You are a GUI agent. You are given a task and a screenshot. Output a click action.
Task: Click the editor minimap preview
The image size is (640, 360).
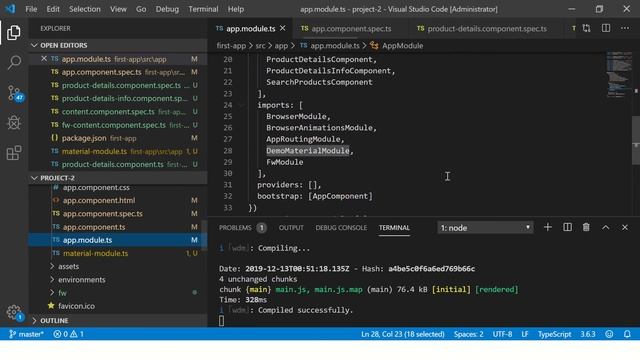pos(619,74)
